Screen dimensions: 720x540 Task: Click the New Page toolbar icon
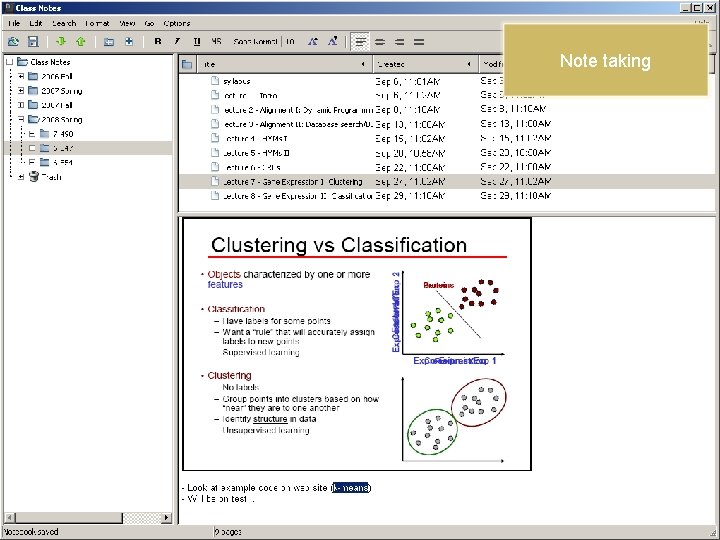129,42
